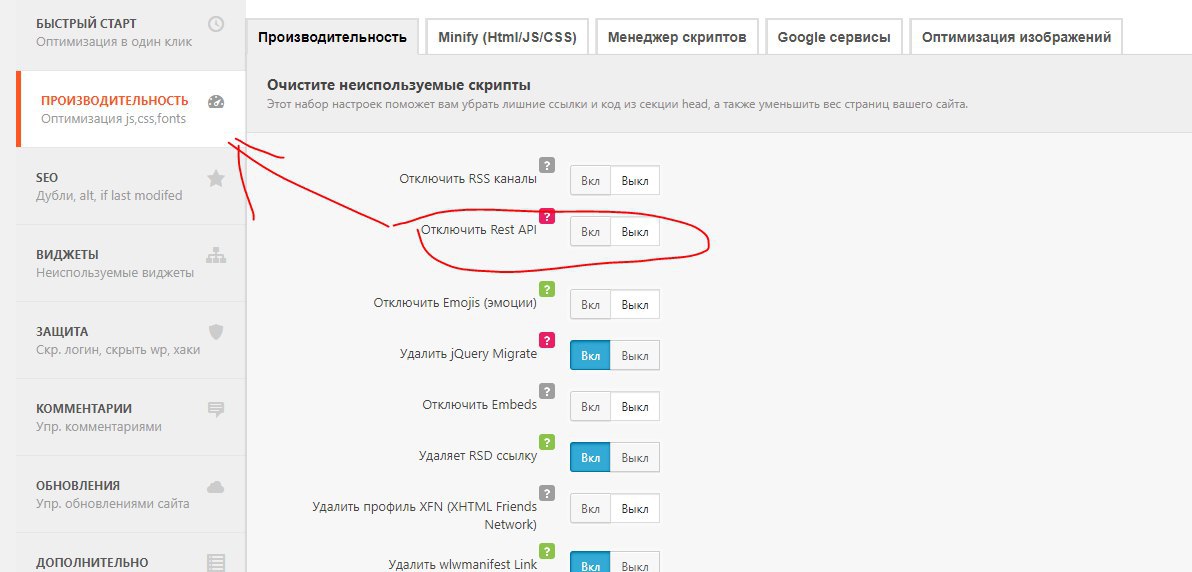Image resolution: width=1192 pixels, height=572 pixels.
Task: Set Отключить RSS каналы to Выкл
Action: pos(635,181)
